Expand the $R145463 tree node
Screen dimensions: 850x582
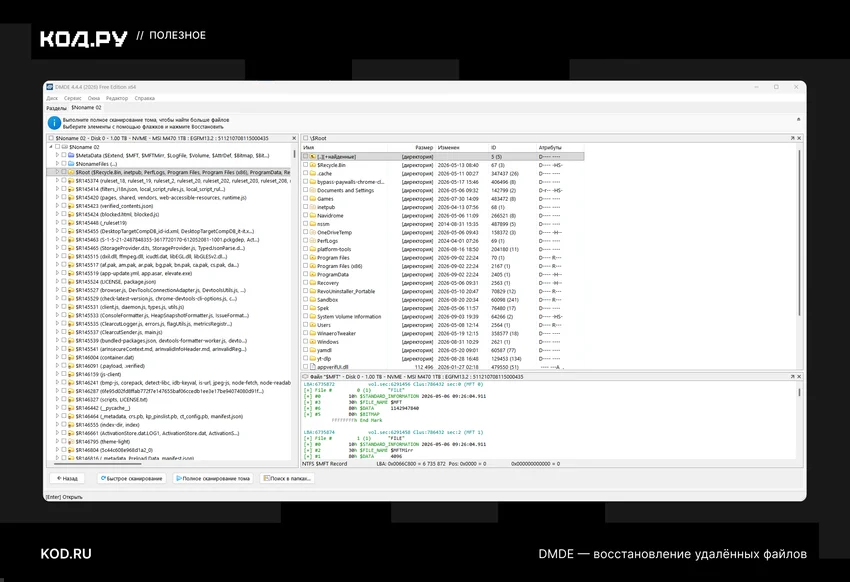point(57,240)
